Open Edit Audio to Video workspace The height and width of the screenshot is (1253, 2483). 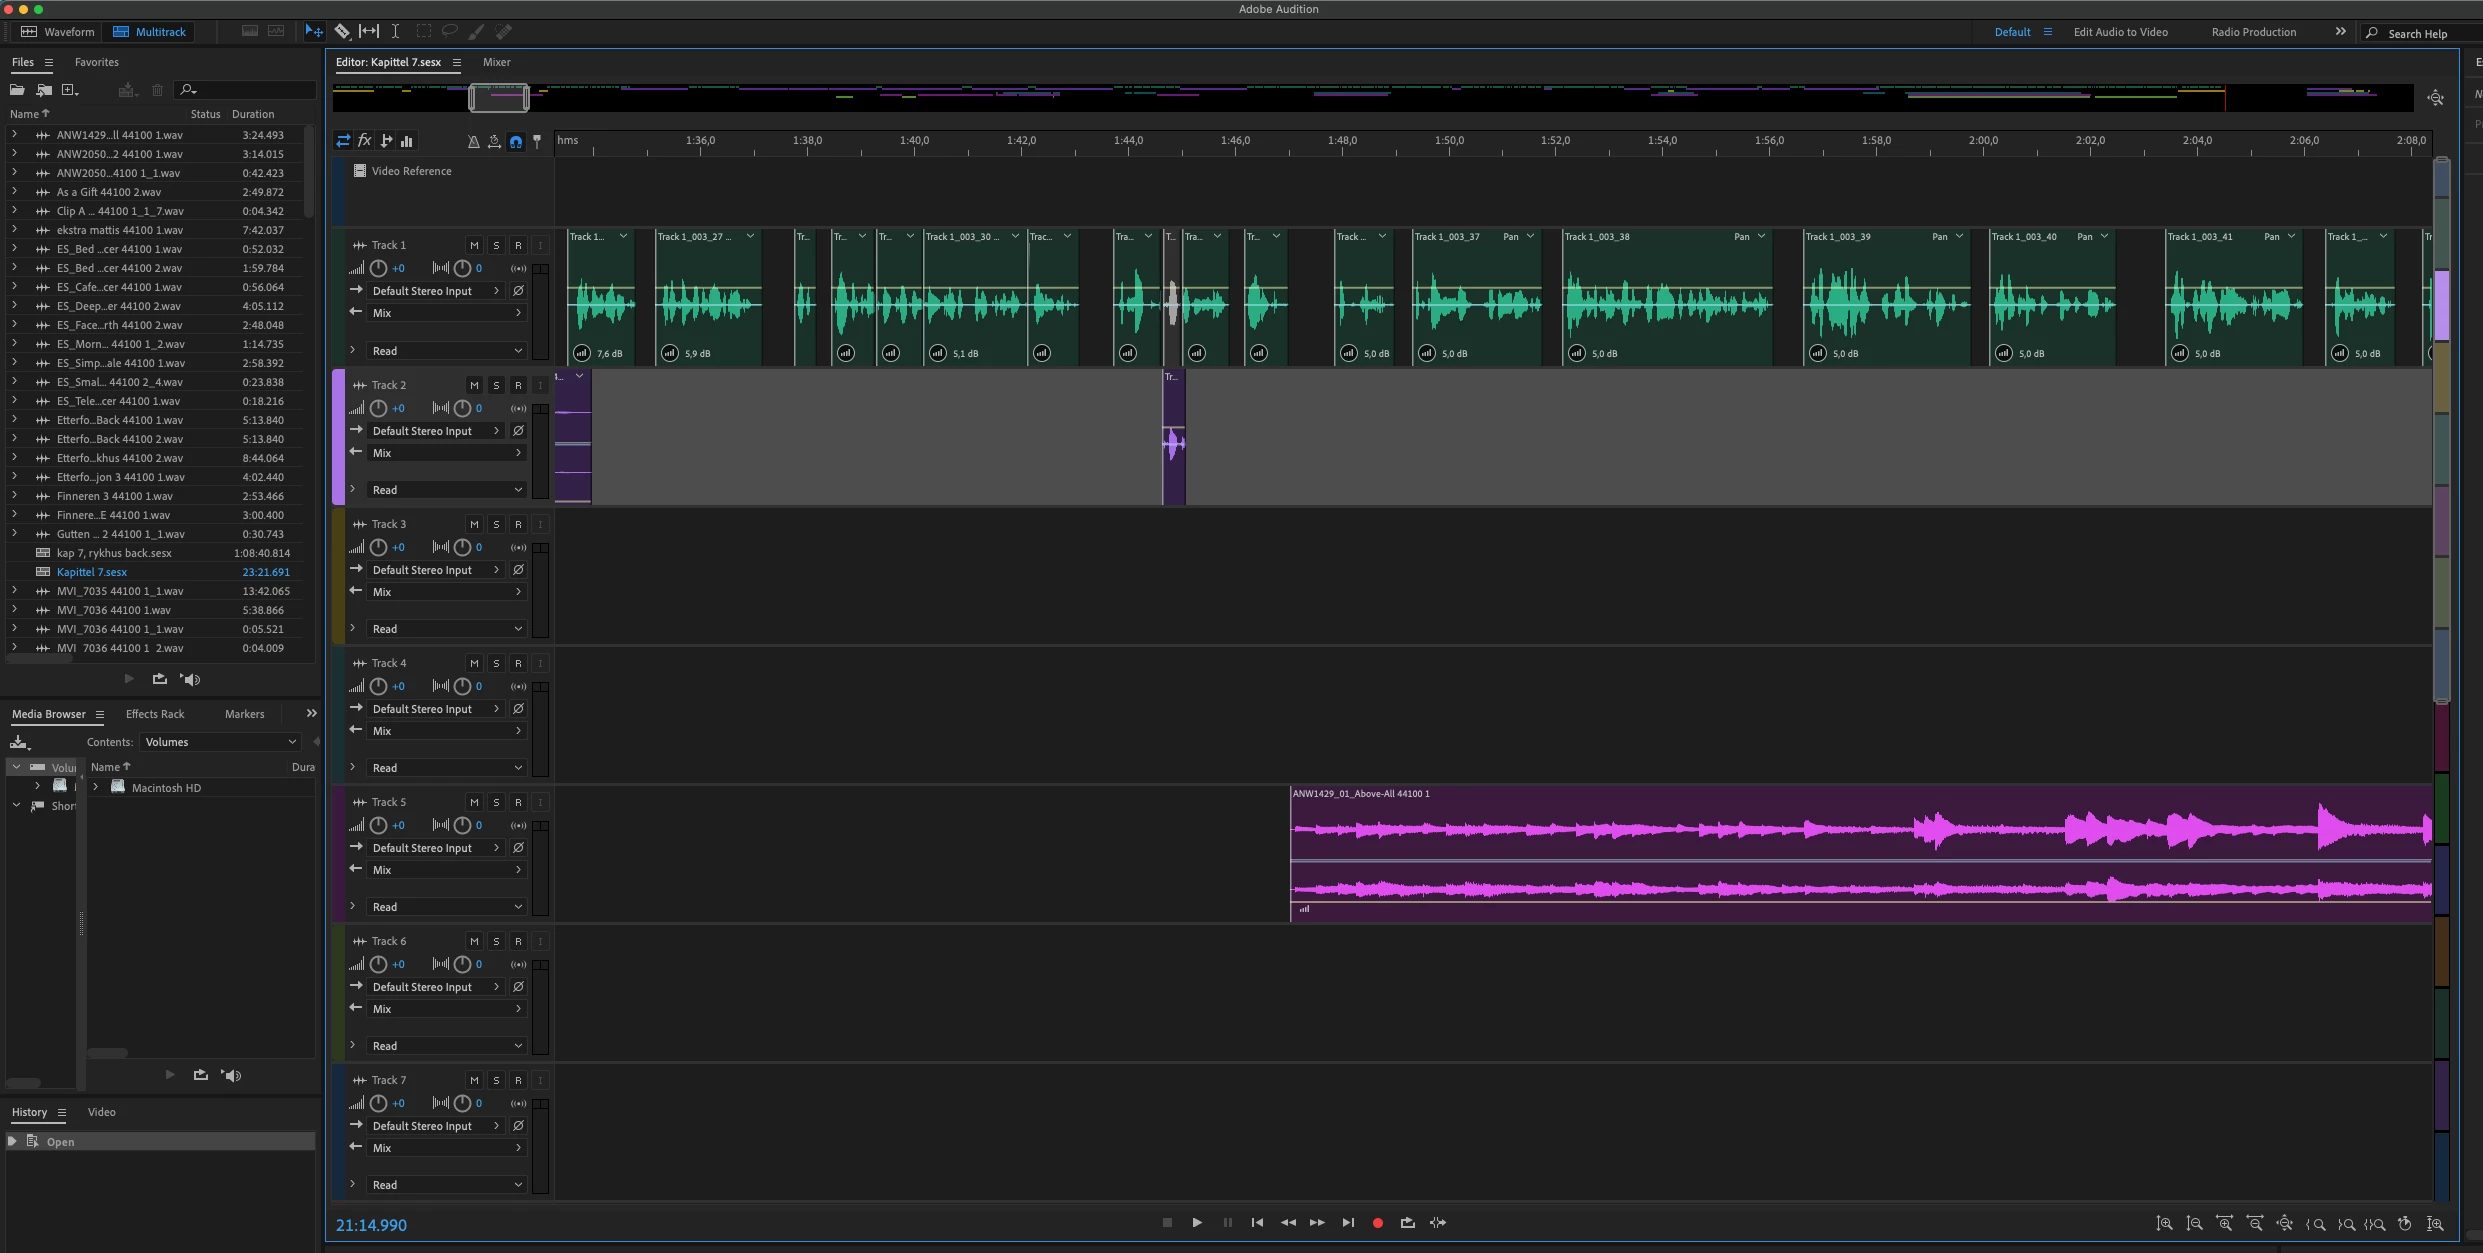click(x=2120, y=32)
